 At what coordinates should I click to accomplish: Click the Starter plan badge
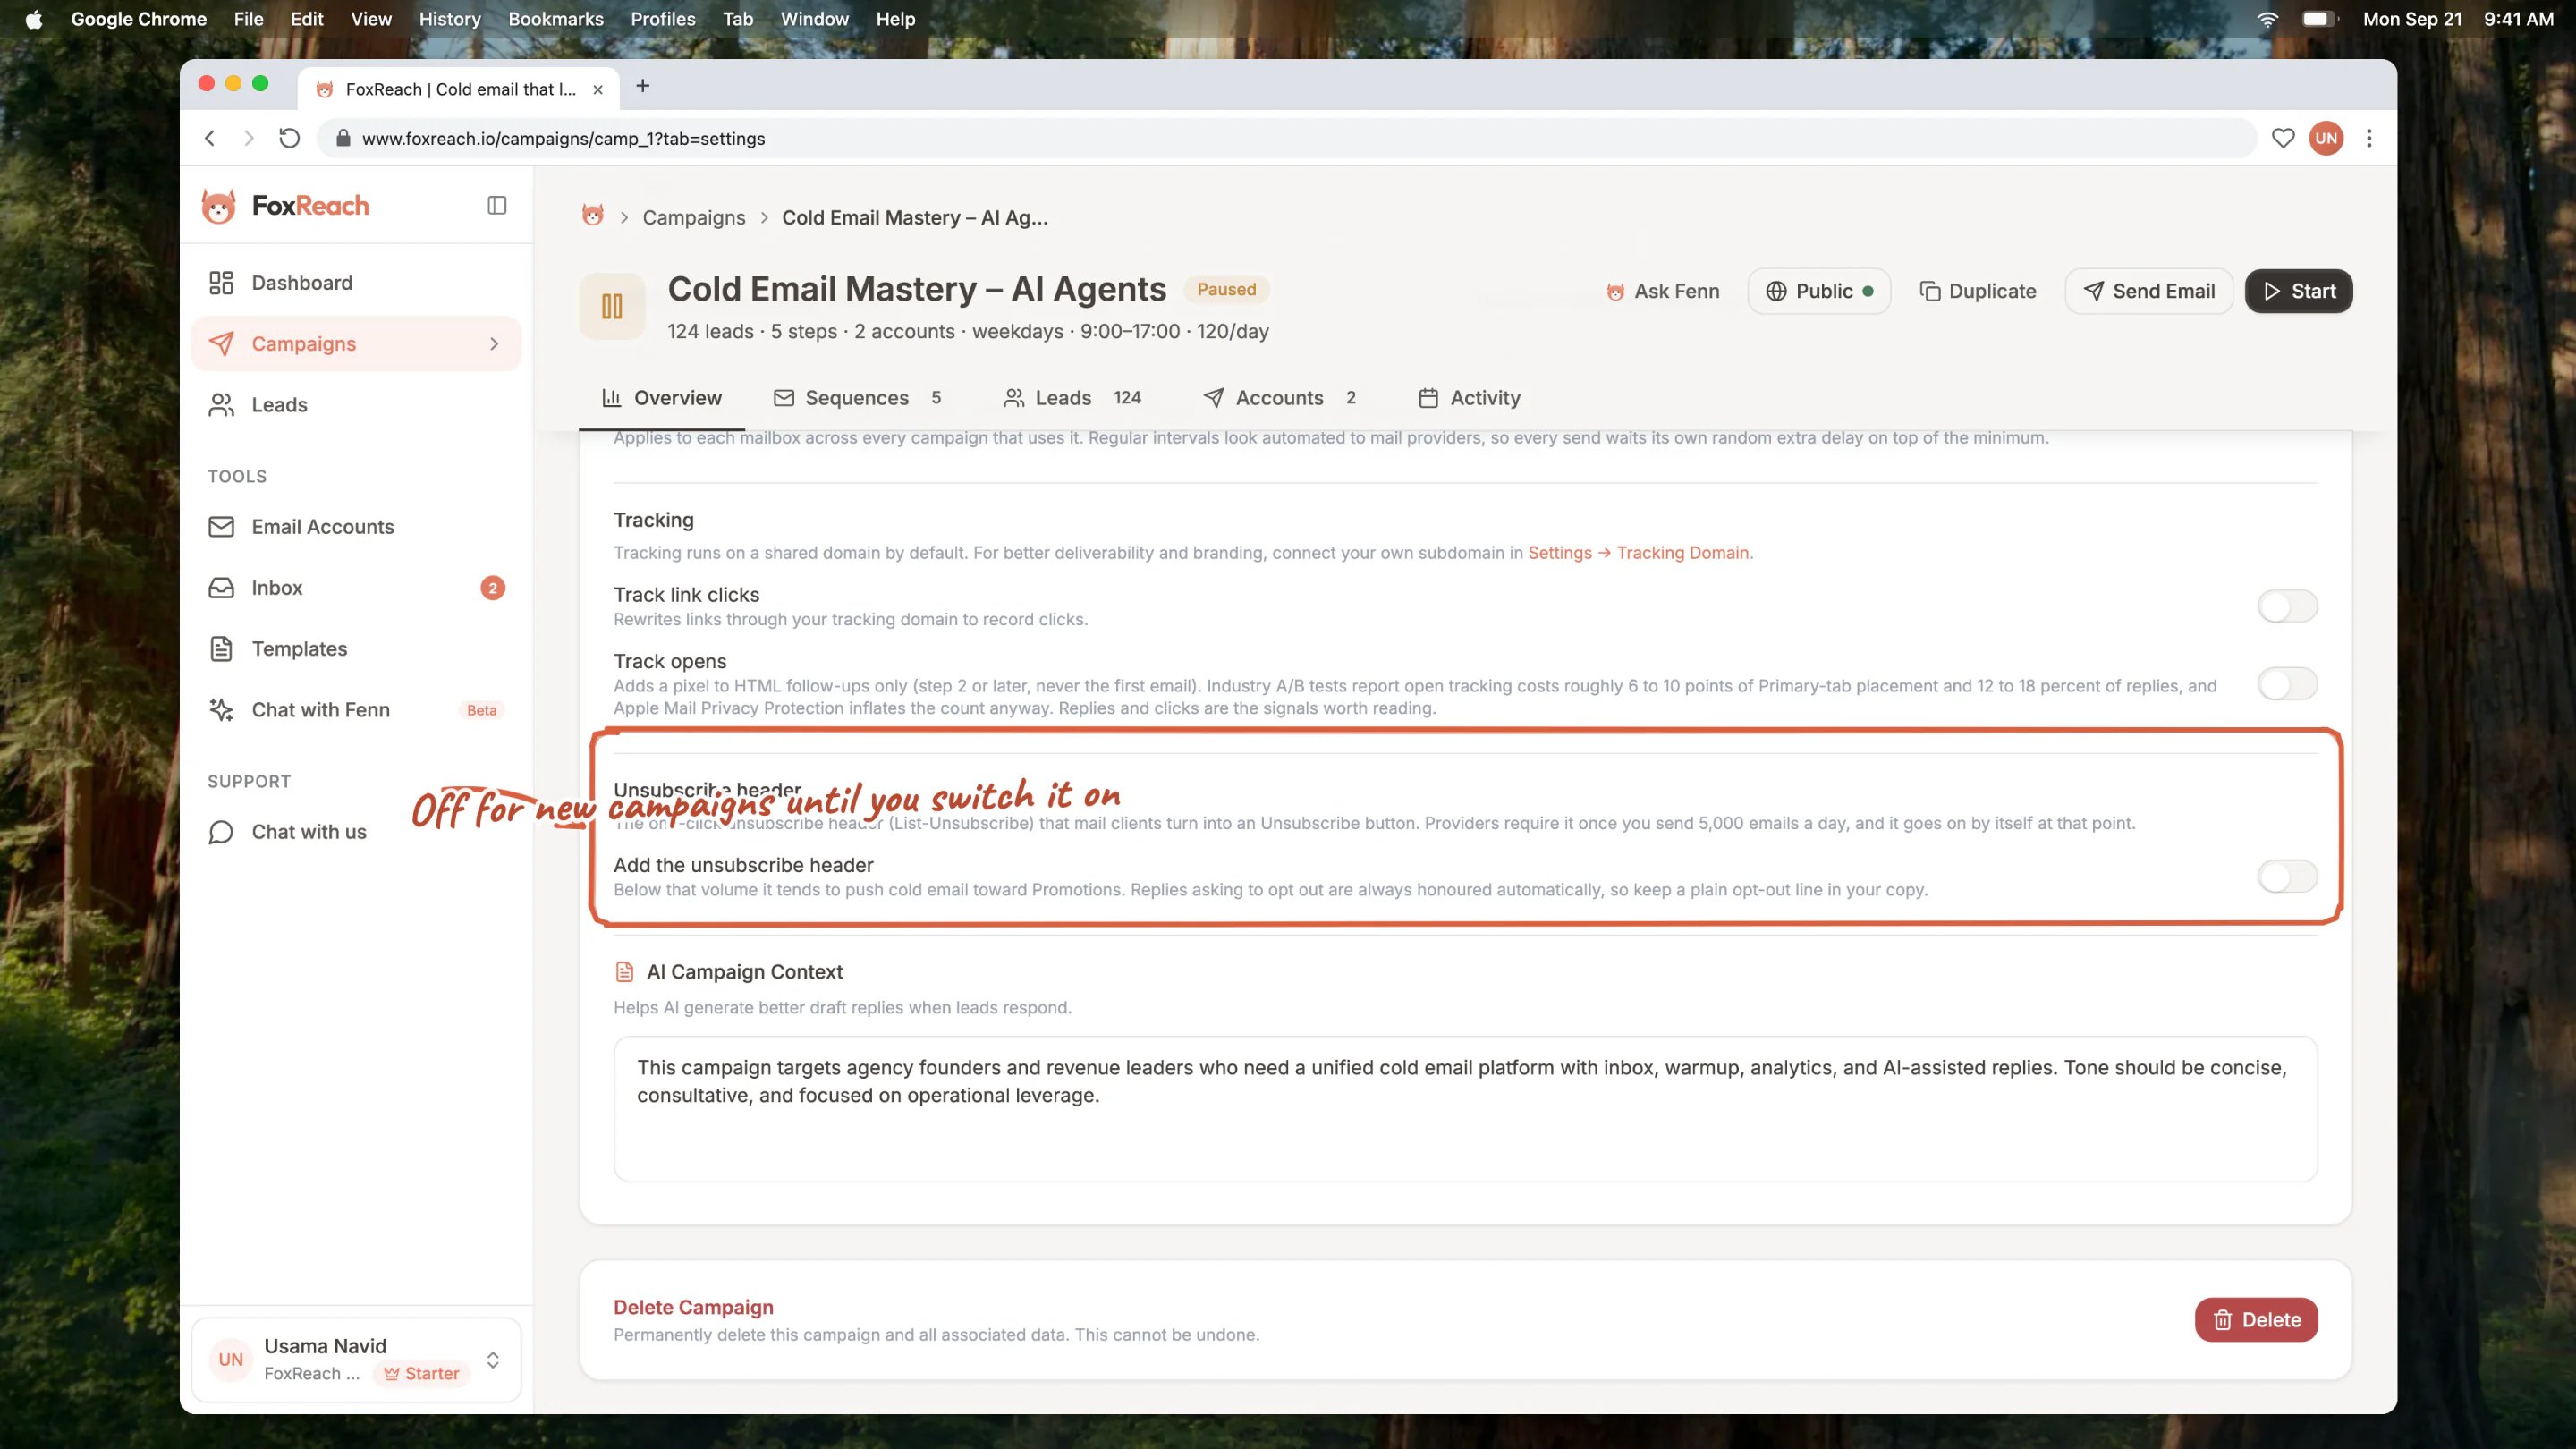(x=422, y=1374)
